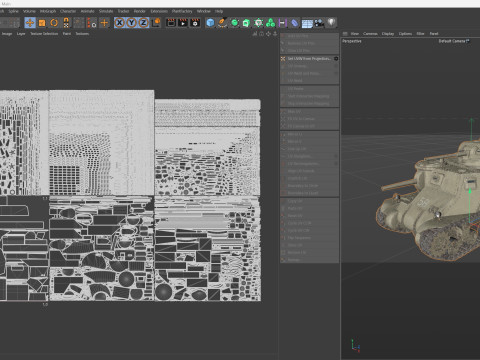This screenshot has width=480, height=360.
Task: Open the spline pen tool icon
Action: [222, 23]
